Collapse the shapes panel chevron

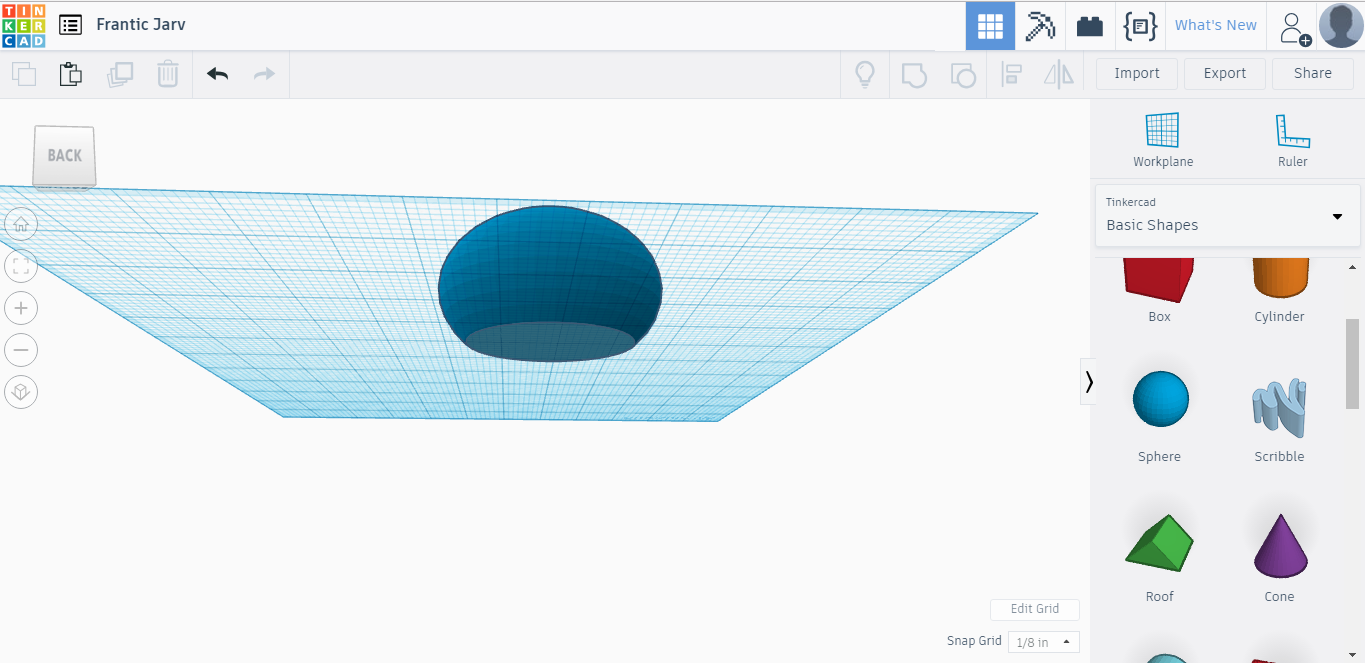(x=1088, y=381)
